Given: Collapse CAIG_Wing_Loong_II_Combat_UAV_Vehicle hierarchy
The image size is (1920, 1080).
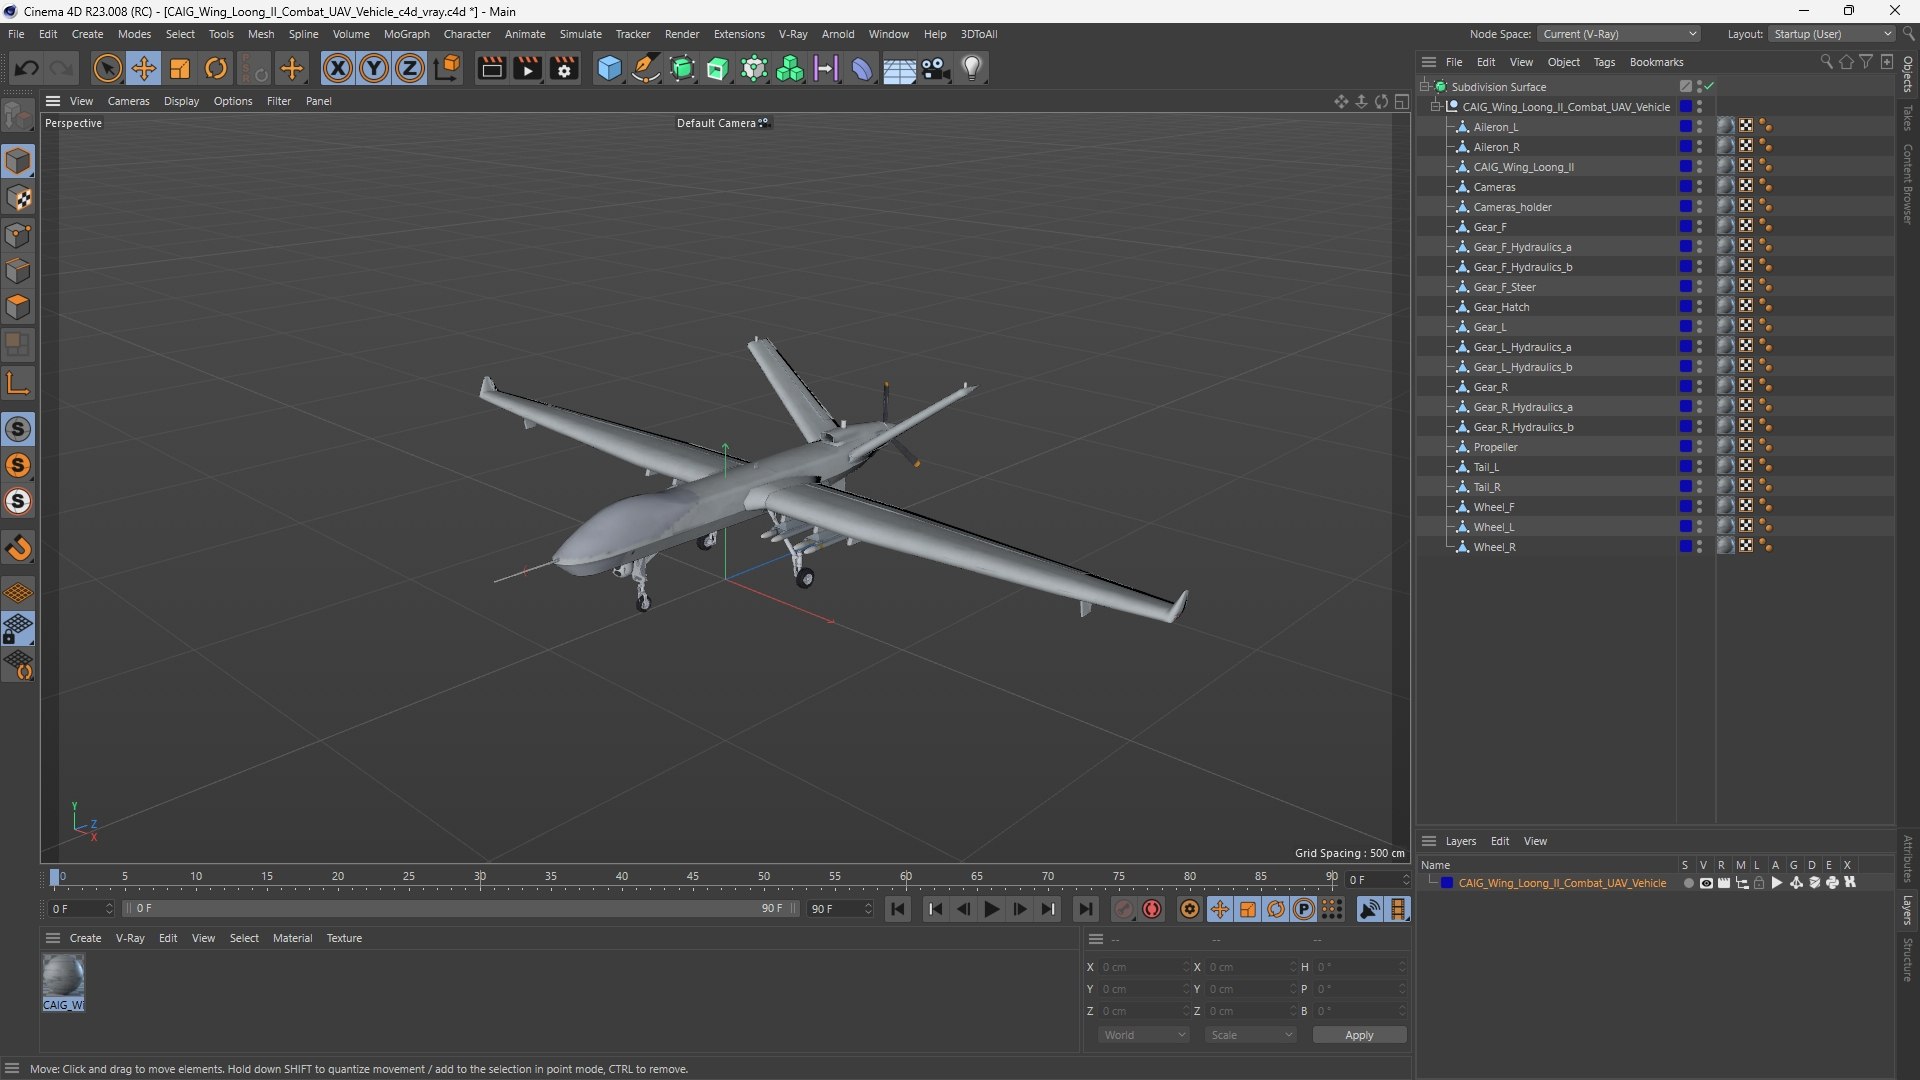Looking at the screenshot, I should (1436, 107).
